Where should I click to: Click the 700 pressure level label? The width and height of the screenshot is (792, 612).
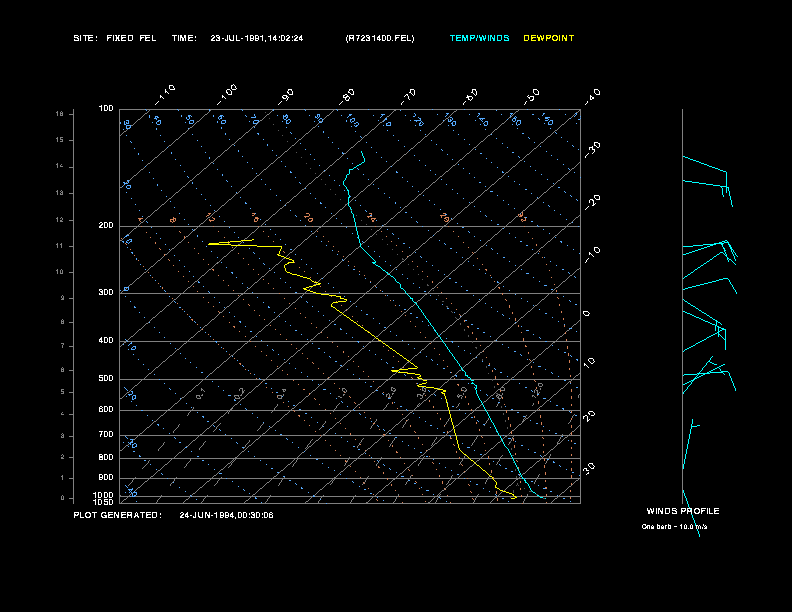point(106,434)
